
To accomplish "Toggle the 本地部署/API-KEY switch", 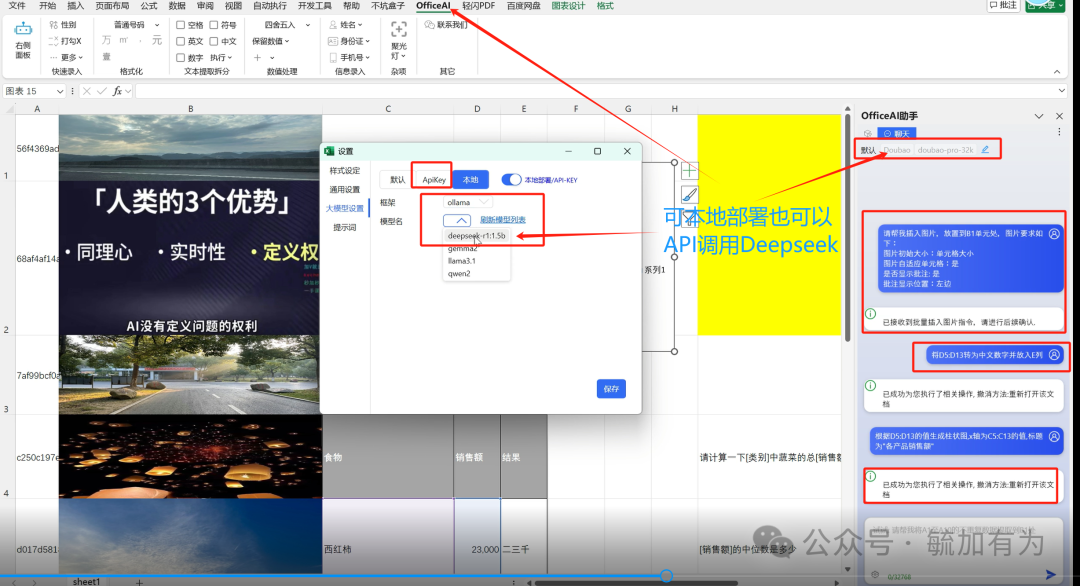I will point(511,180).
